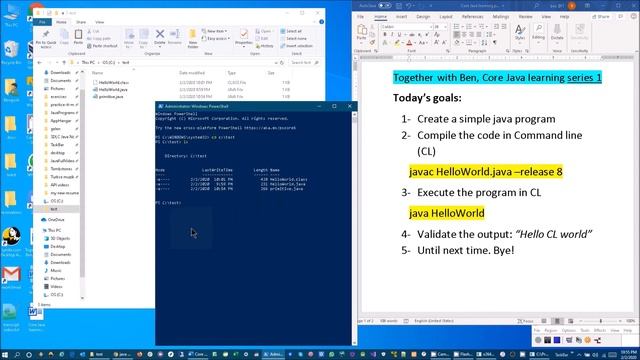Image resolution: width=640 pixels, height=360 pixels.
Task: Click PowerShell button on taskbar
Action: [273, 354]
